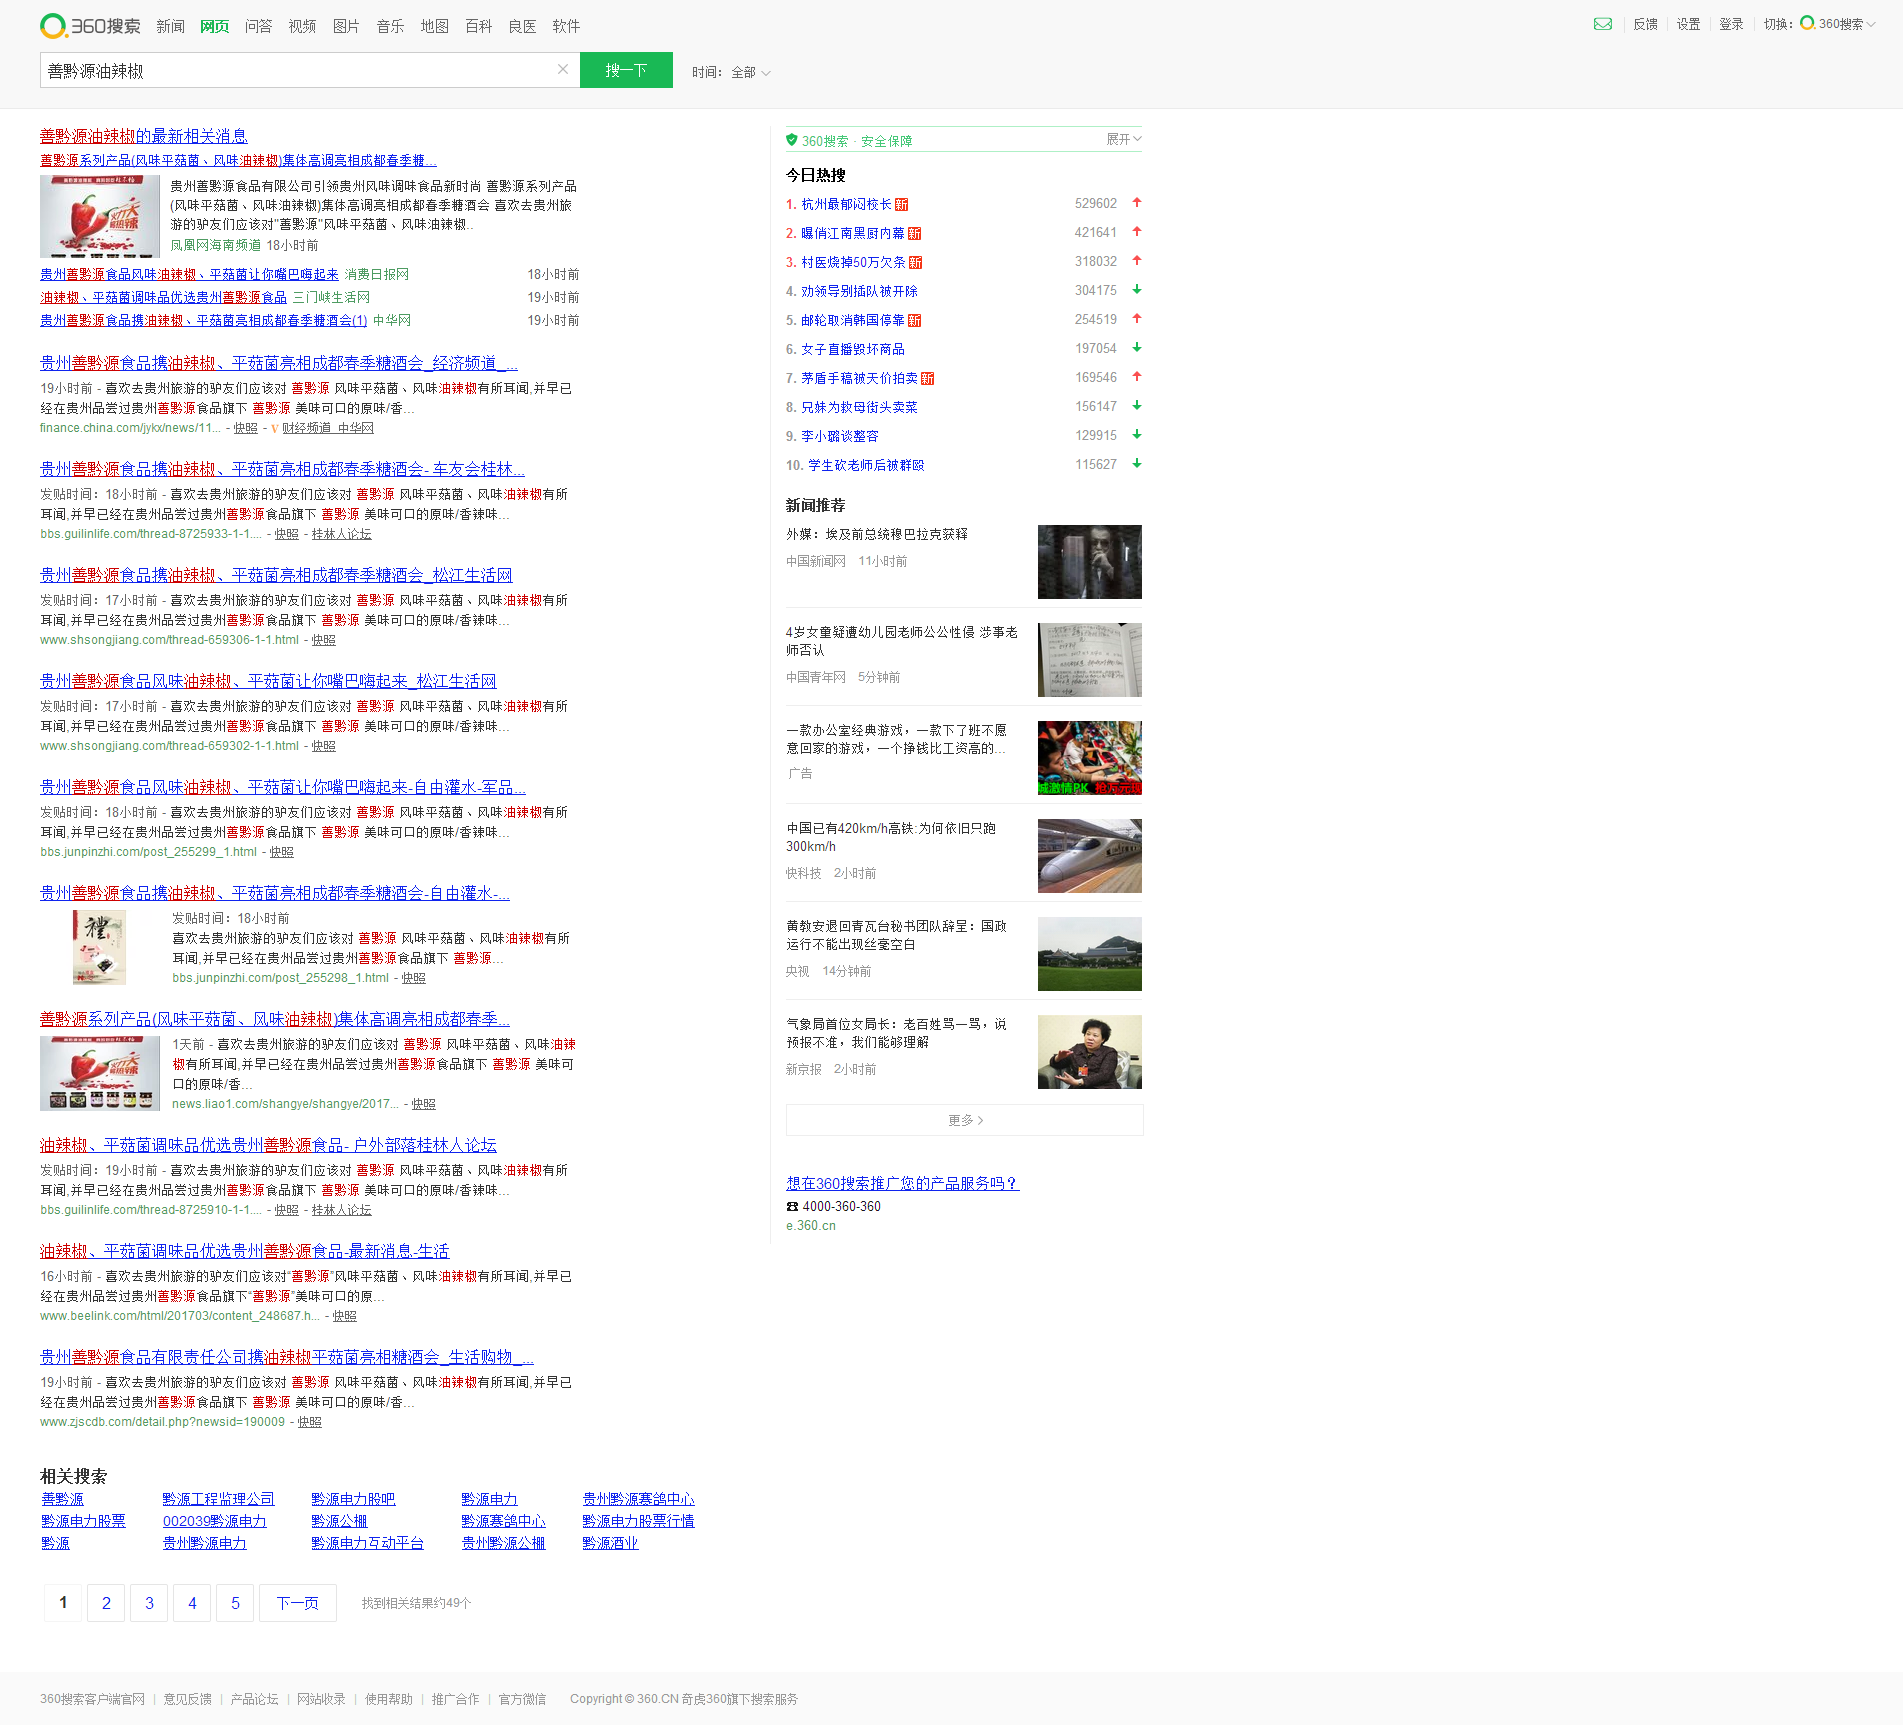
Task: Switch to the 软件 tab
Action: (566, 27)
